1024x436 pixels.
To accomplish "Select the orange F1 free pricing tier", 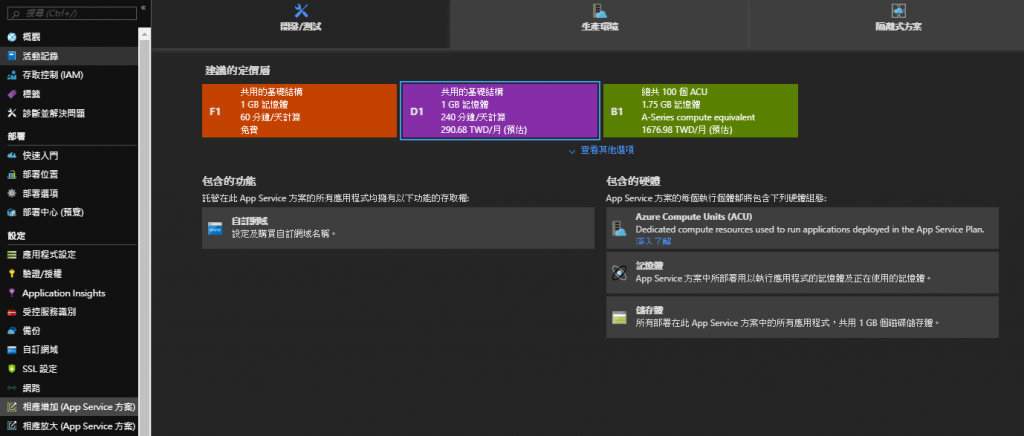I will click(x=300, y=111).
